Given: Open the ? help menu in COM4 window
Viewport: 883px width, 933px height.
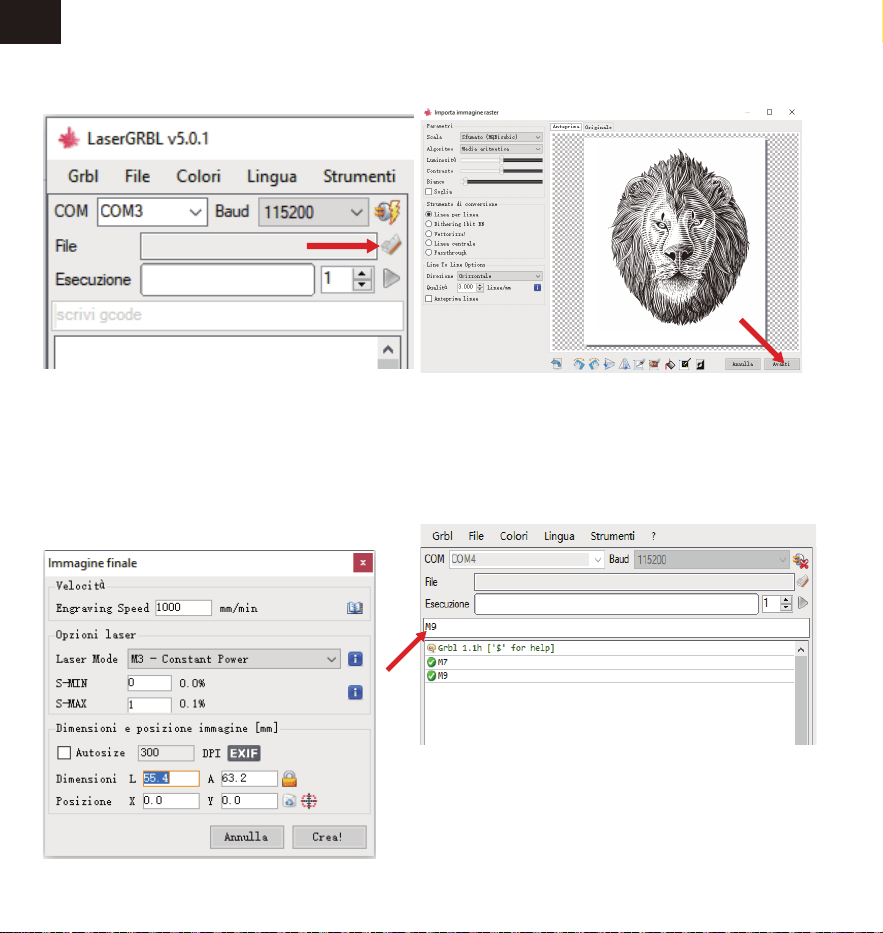Looking at the screenshot, I should pos(653,536).
